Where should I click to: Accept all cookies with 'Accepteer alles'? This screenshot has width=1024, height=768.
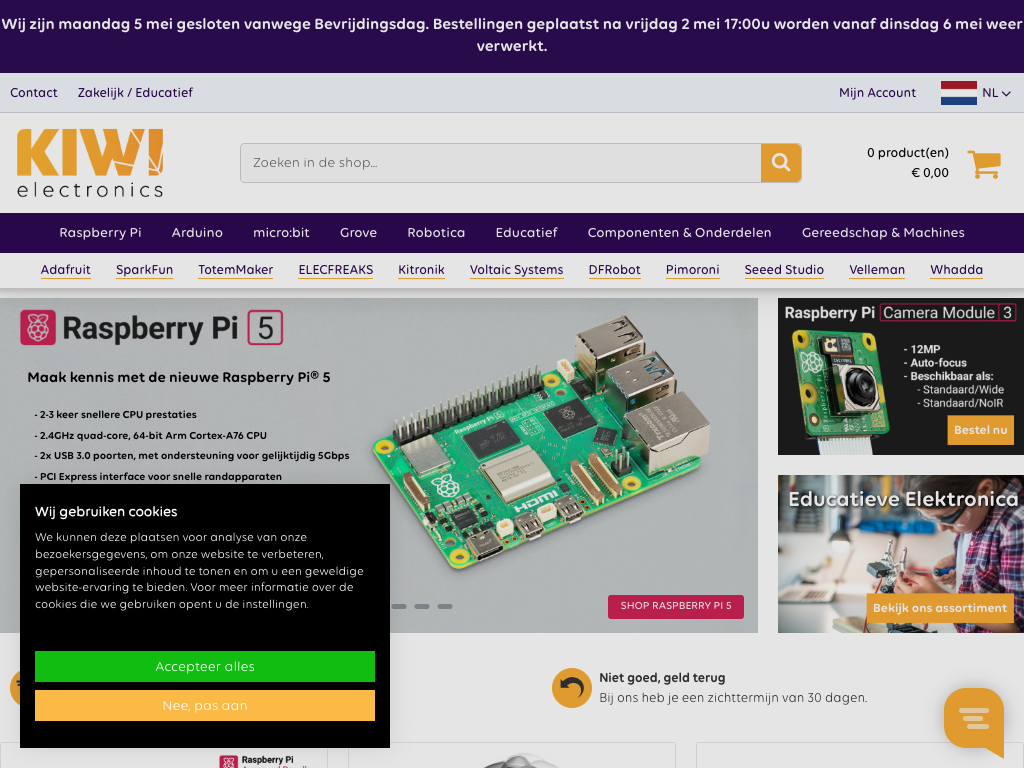pyautogui.click(x=205, y=666)
